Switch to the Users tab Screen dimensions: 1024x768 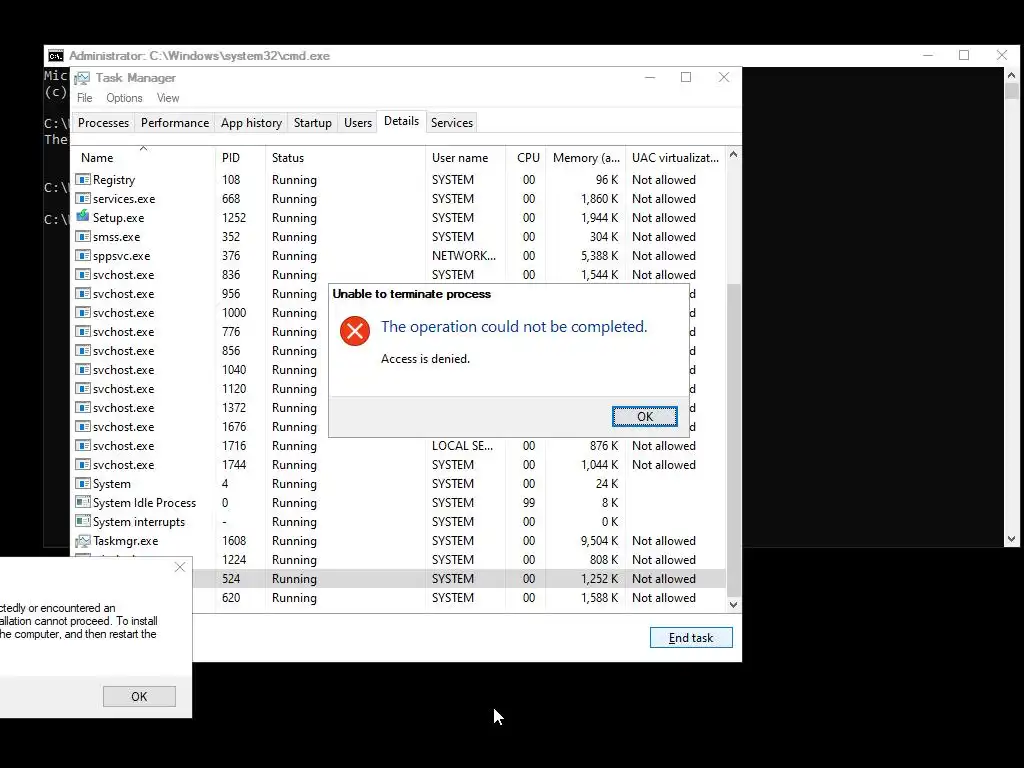coord(358,123)
